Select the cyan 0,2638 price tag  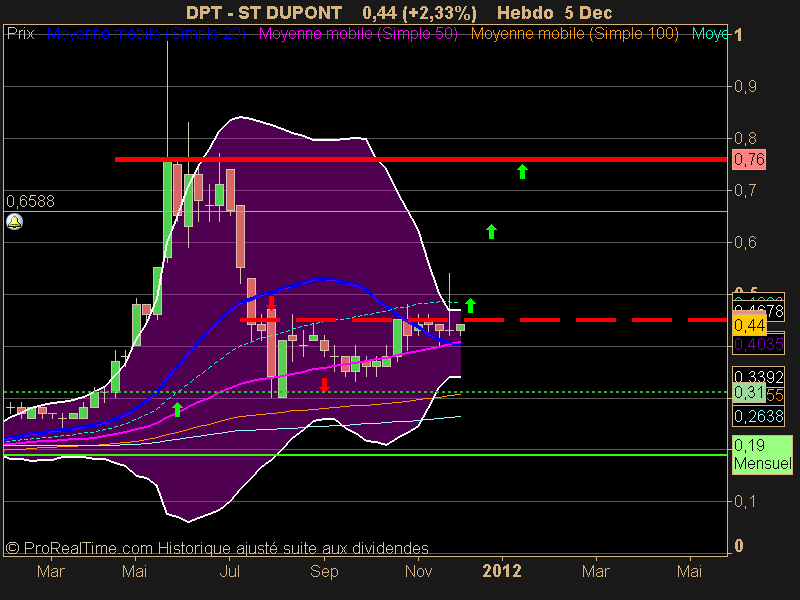(x=758, y=416)
